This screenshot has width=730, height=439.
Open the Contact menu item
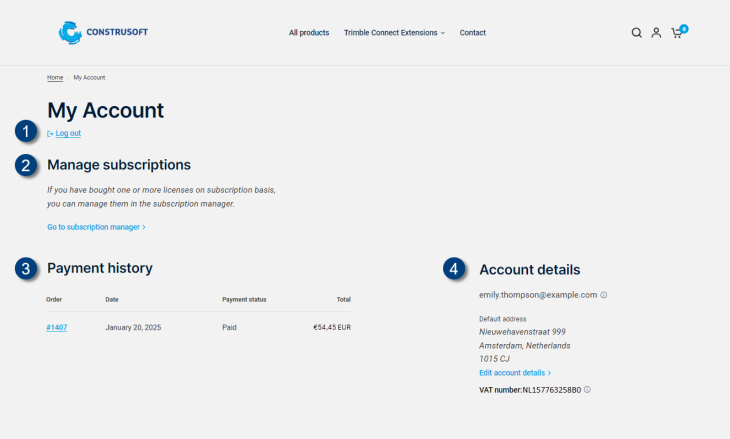click(x=473, y=33)
